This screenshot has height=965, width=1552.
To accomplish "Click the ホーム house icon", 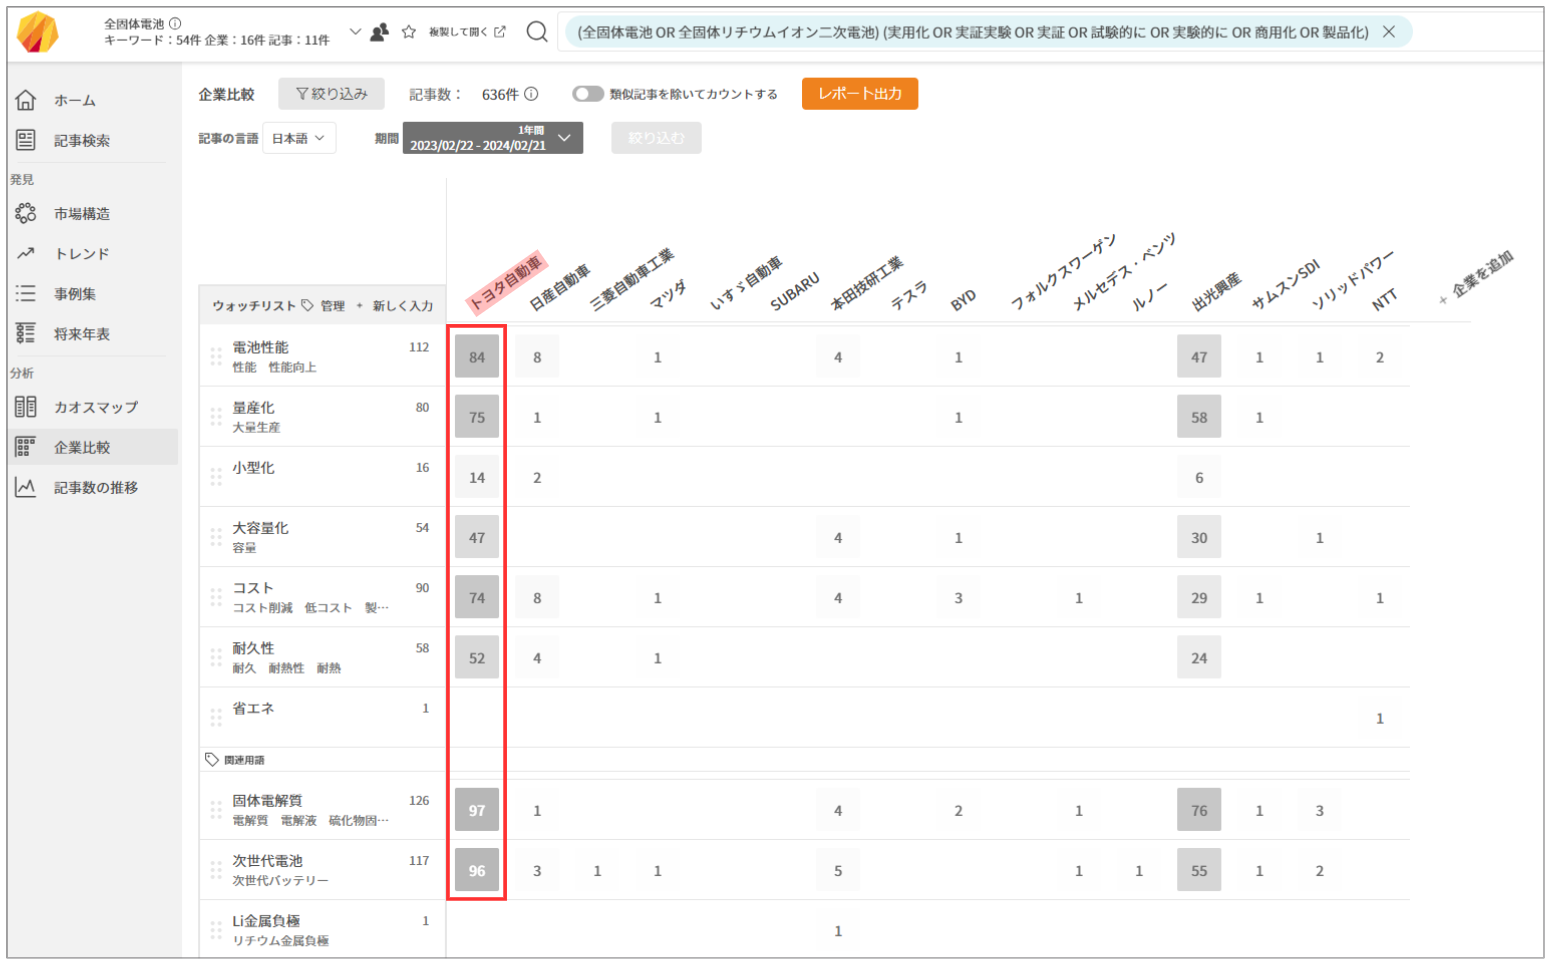I will 26,100.
